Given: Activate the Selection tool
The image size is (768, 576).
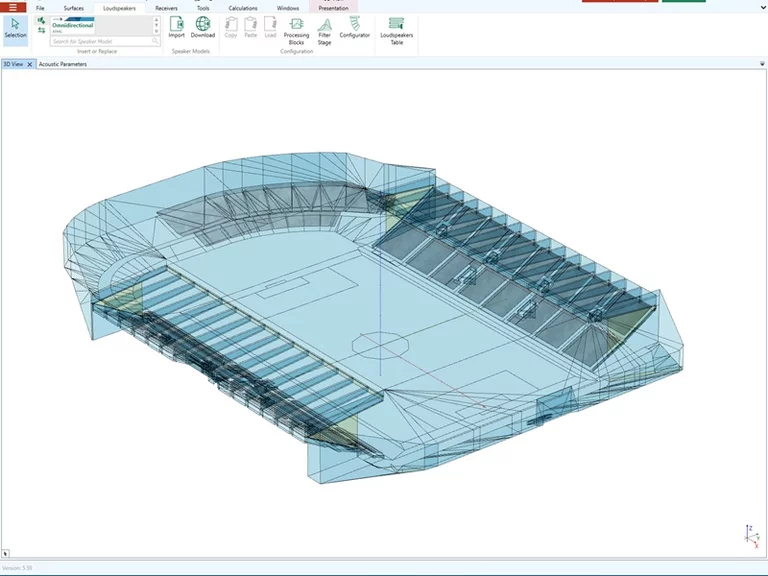Looking at the screenshot, I should point(15,28).
